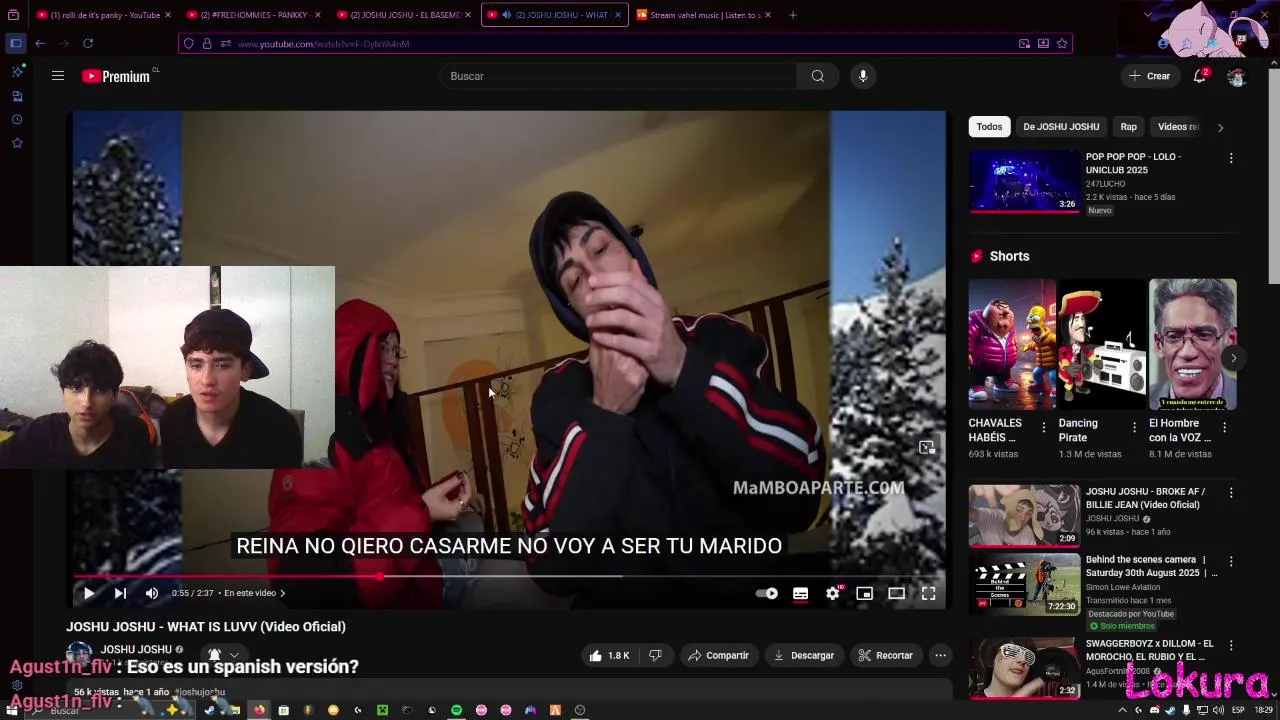Skip to the next video
This screenshot has width=1280, height=720.
[x=120, y=593]
